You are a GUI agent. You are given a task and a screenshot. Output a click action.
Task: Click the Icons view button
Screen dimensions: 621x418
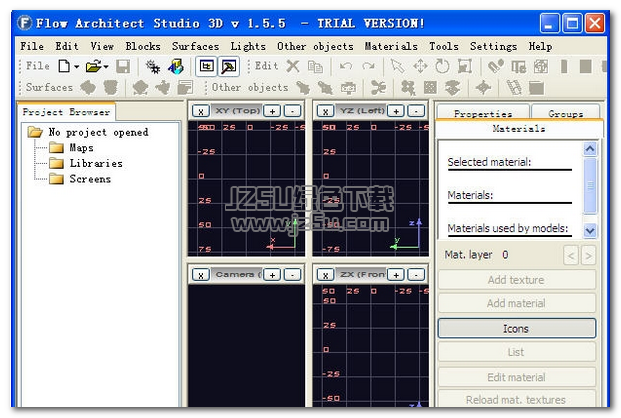pyautogui.click(x=516, y=328)
